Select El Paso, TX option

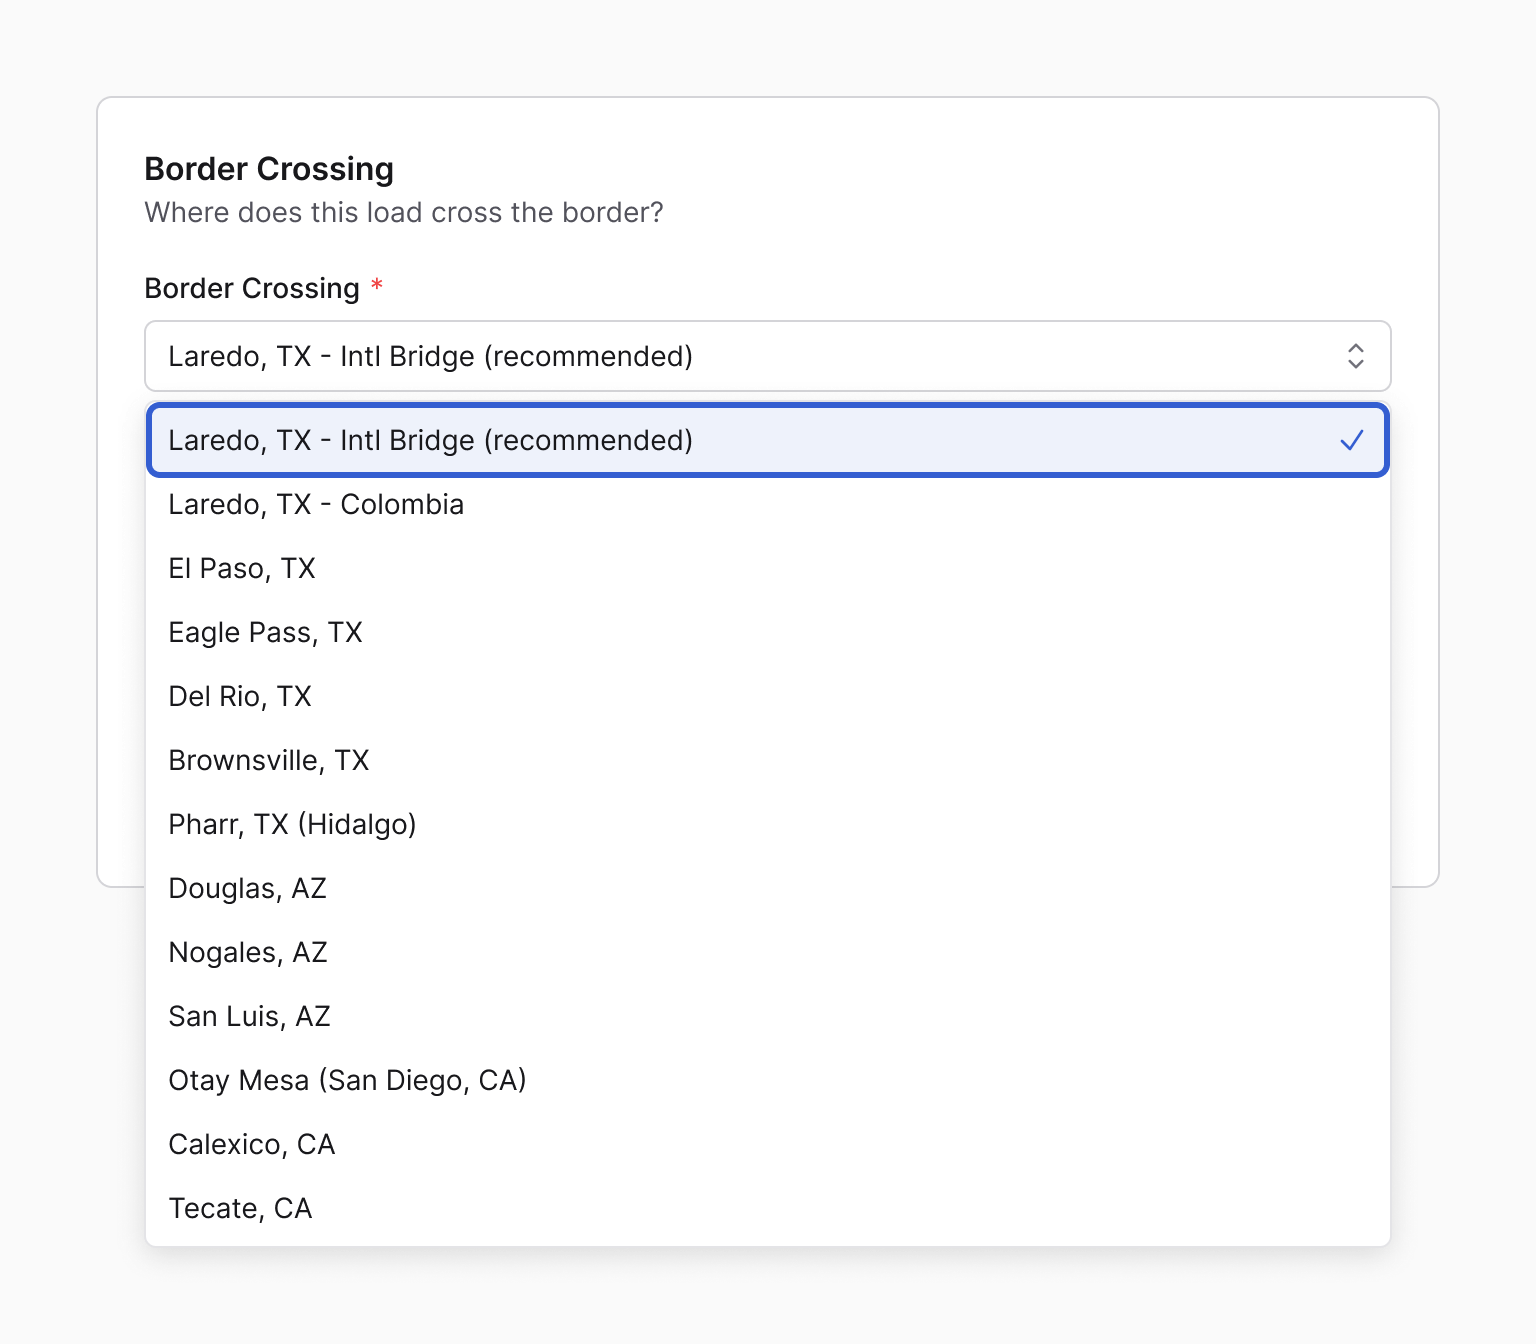[x=767, y=568]
